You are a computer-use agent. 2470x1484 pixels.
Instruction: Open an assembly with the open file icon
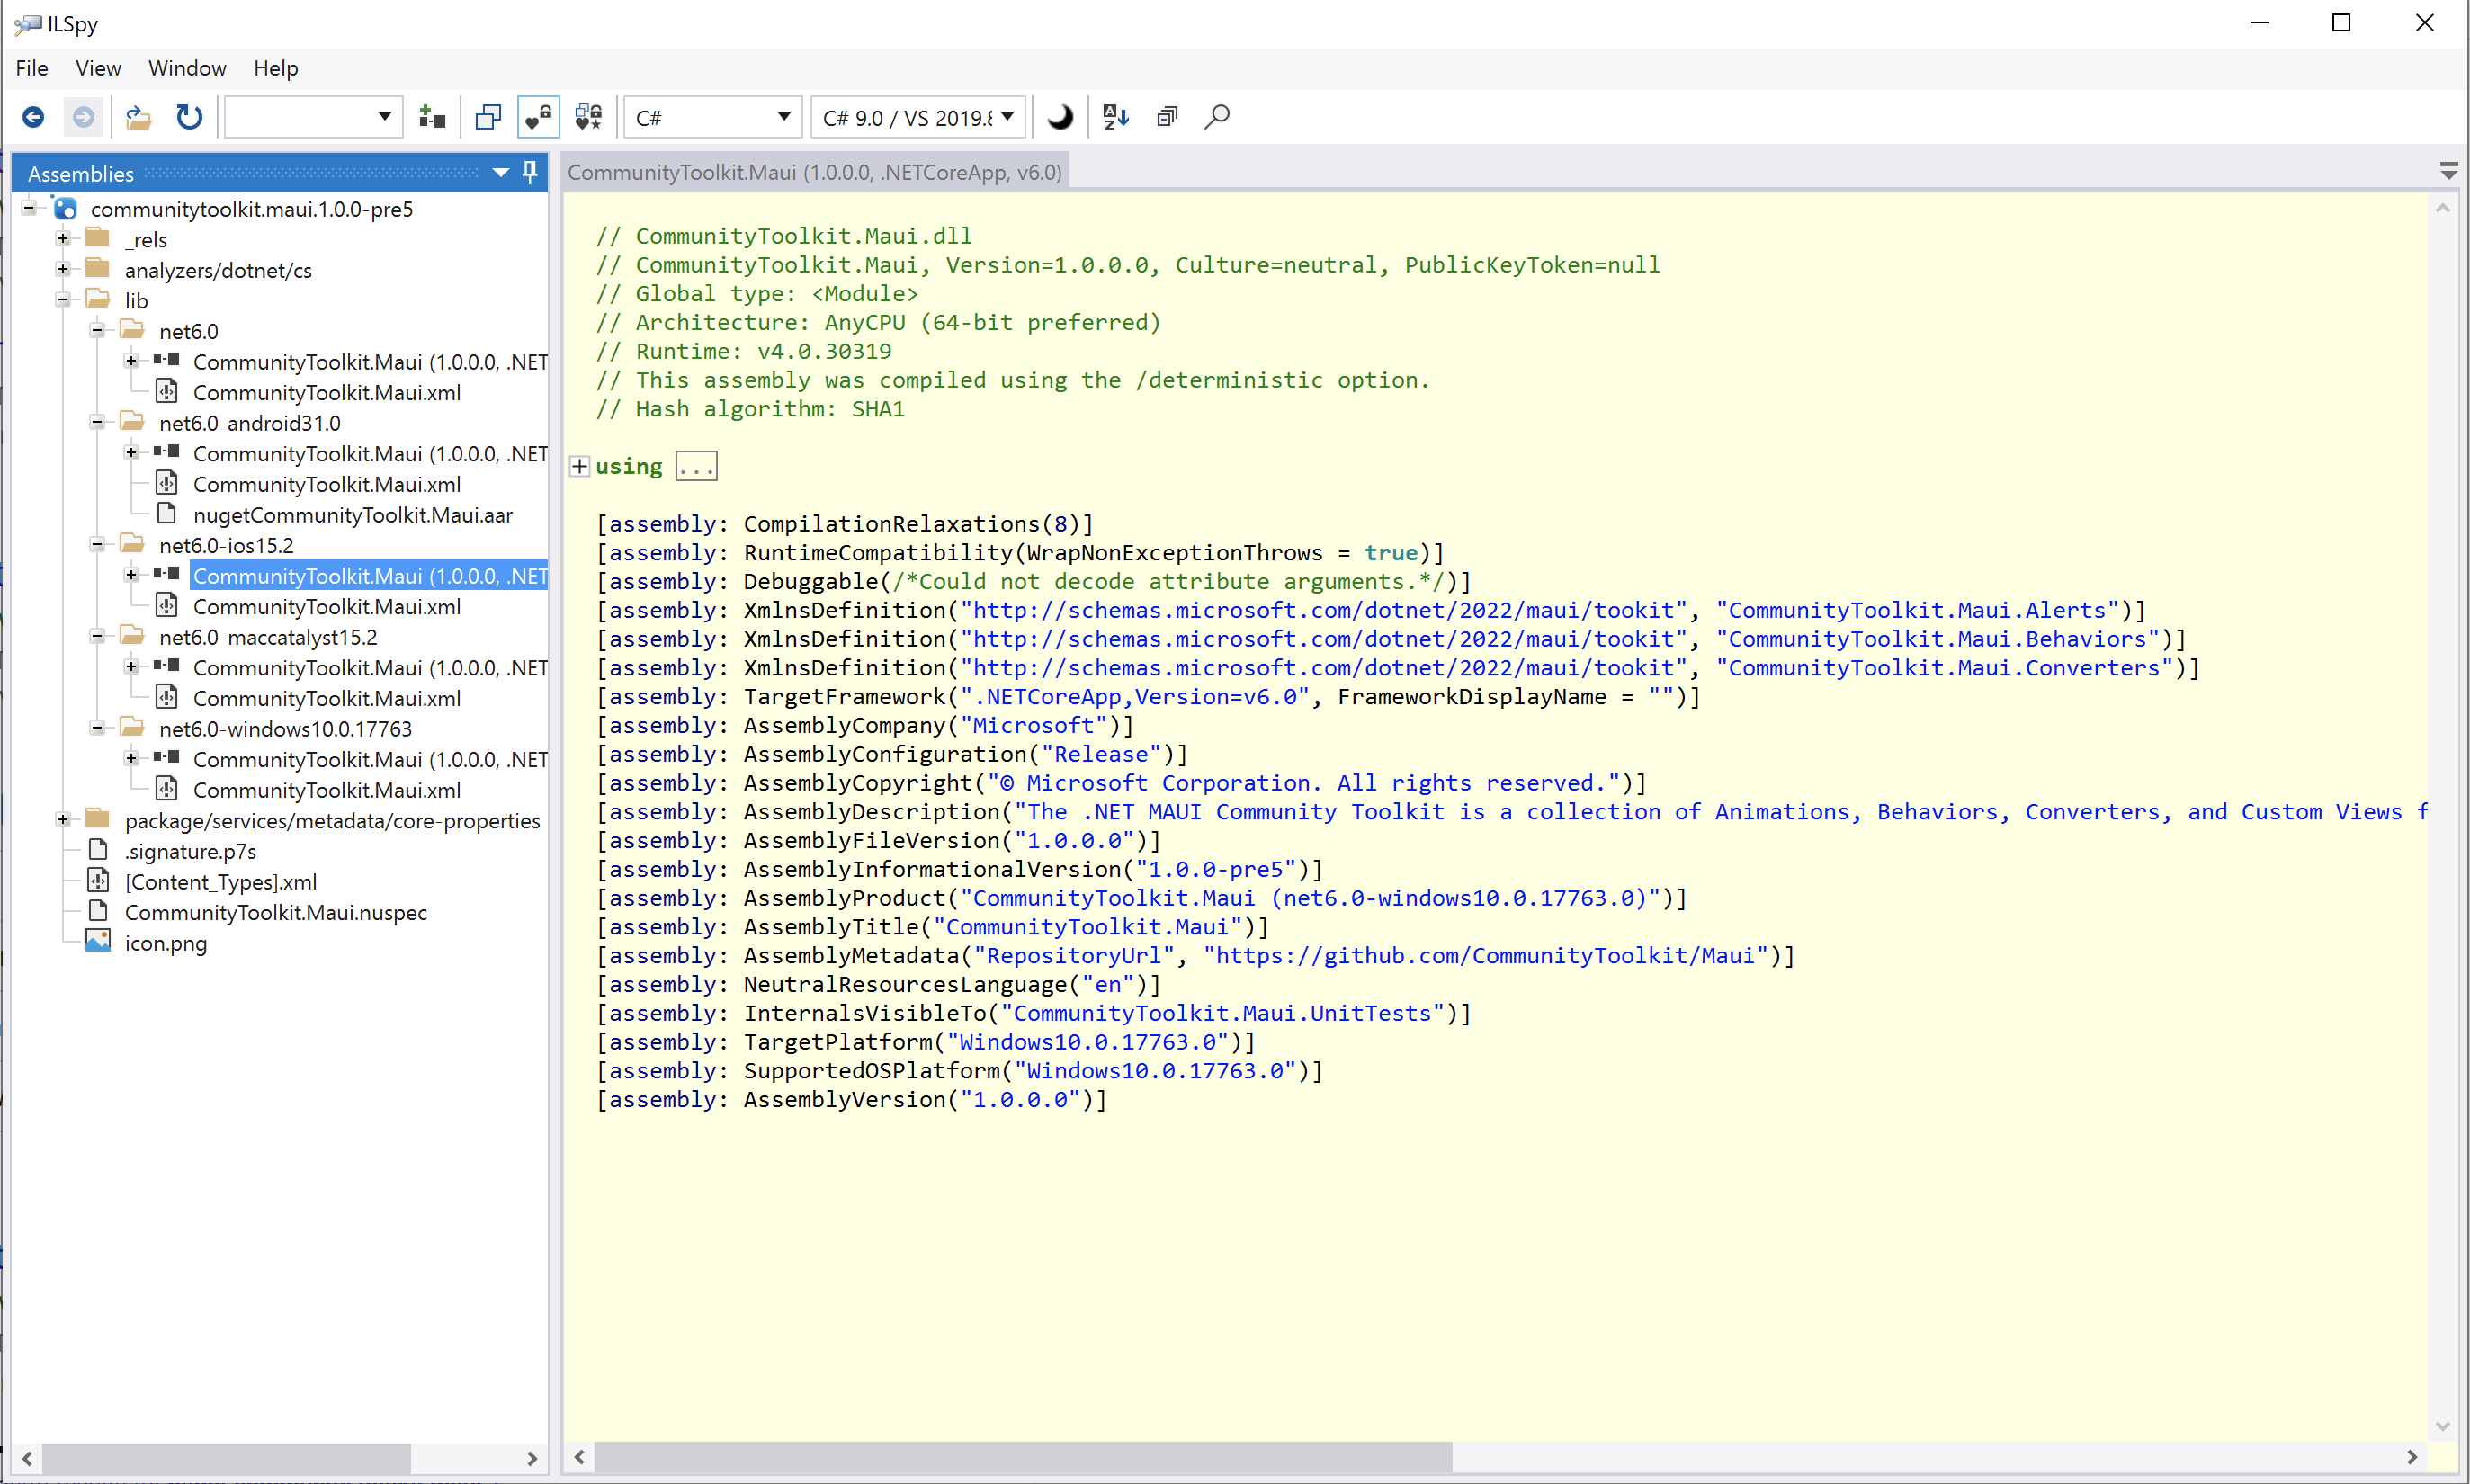point(138,116)
